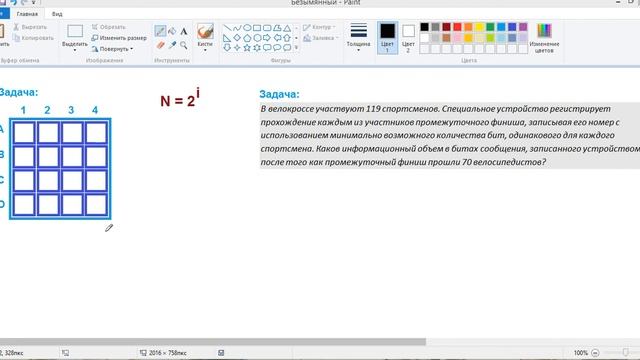Choose the Triangle shape

pyautogui.click(x=287, y=28)
